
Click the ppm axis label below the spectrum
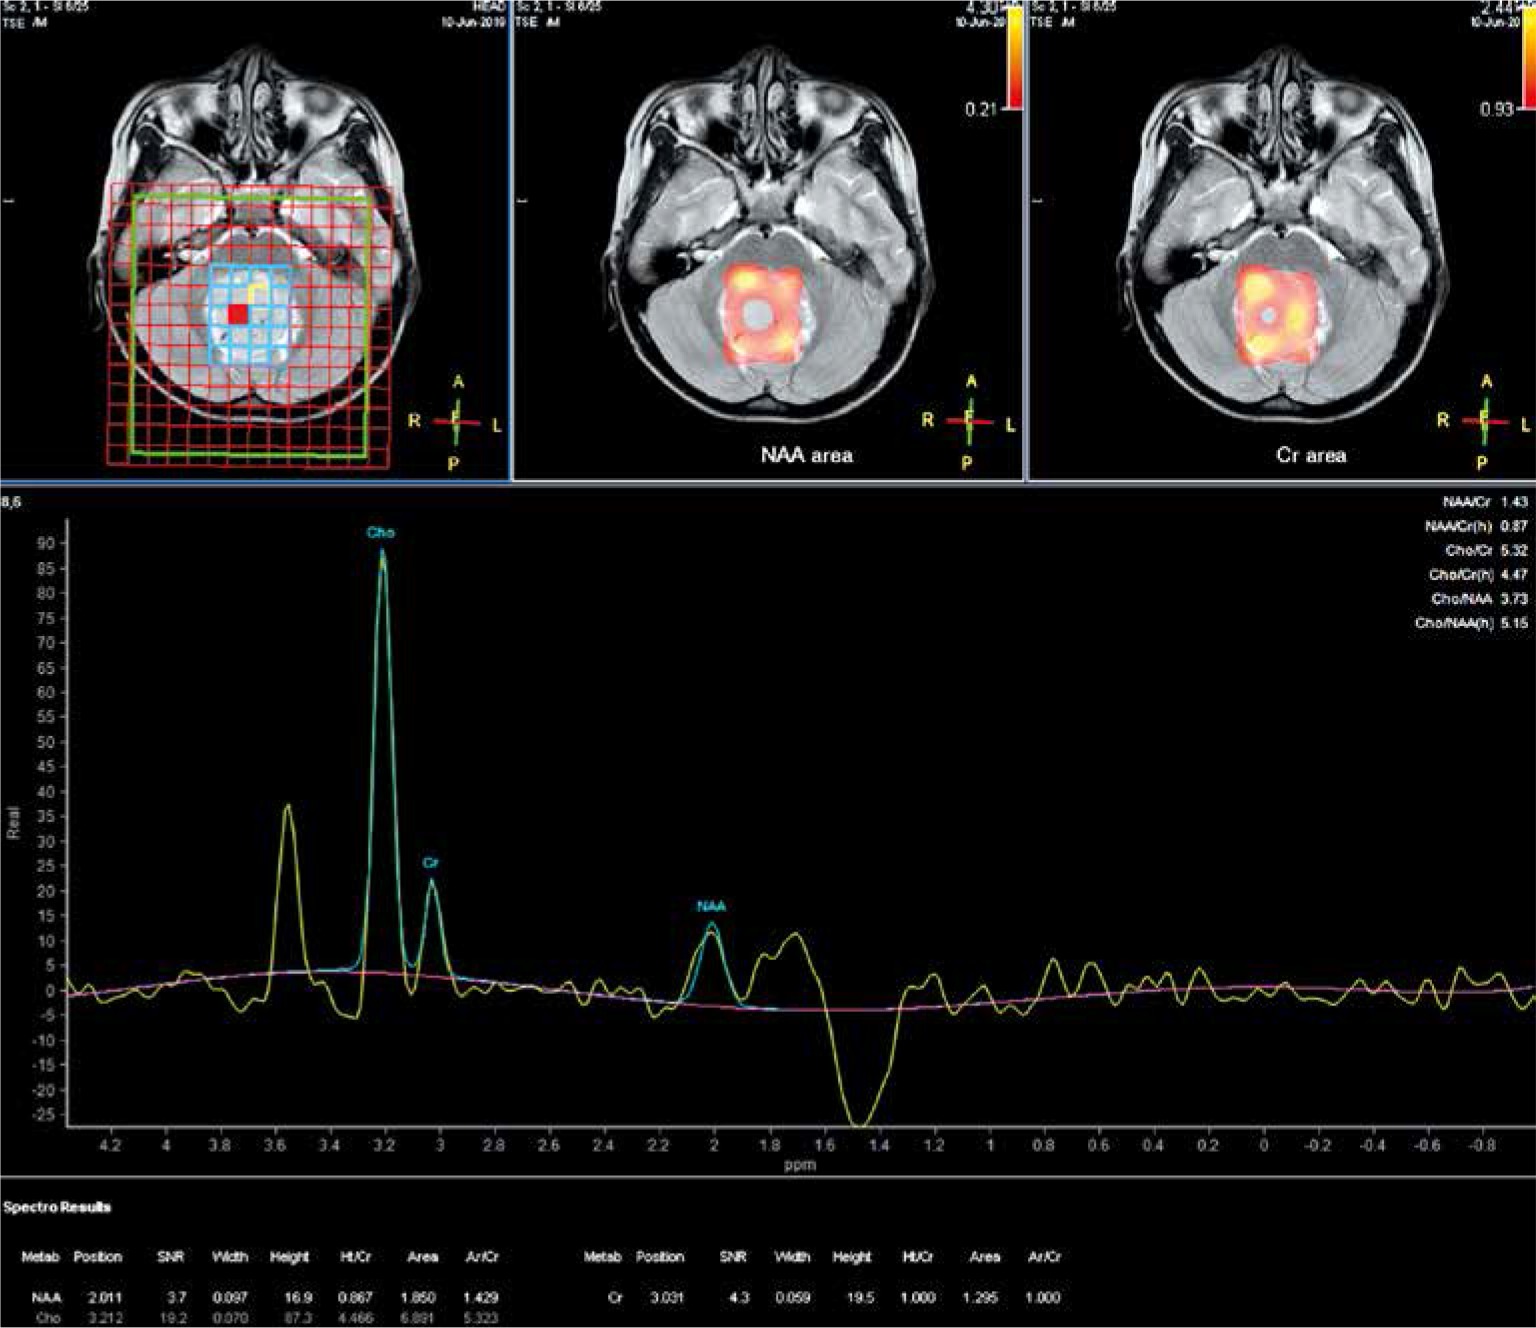[799, 1165]
